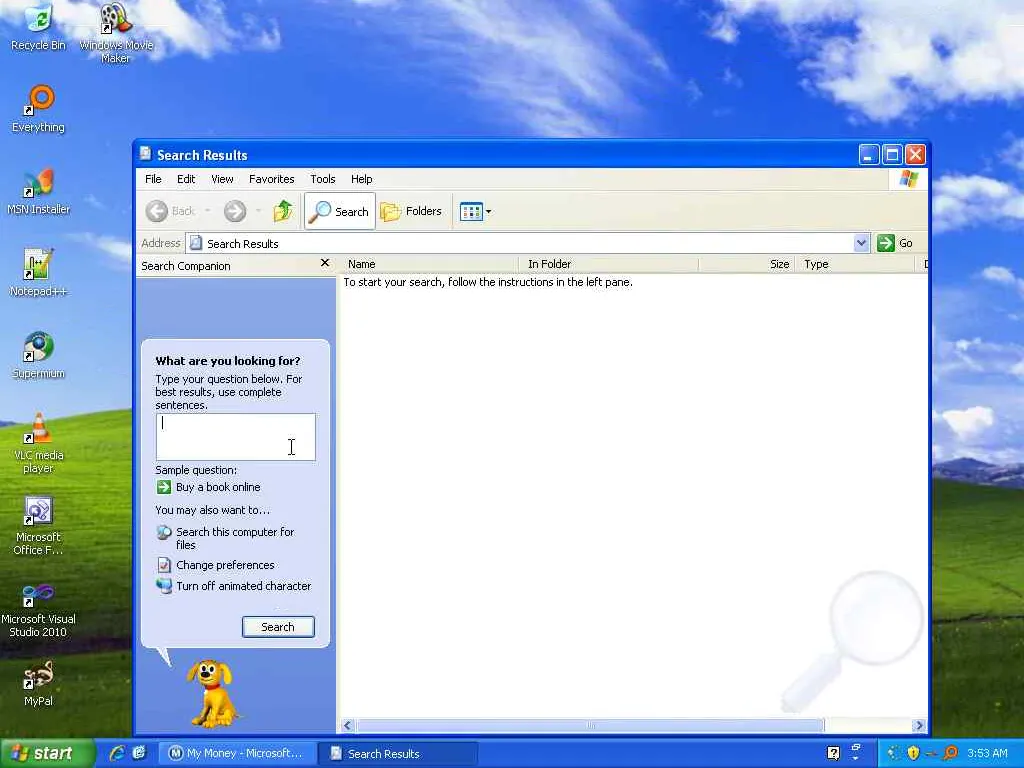Switch to My Money taskbar window
Image resolution: width=1024 pixels, height=768 pixels.
[237, 754]
